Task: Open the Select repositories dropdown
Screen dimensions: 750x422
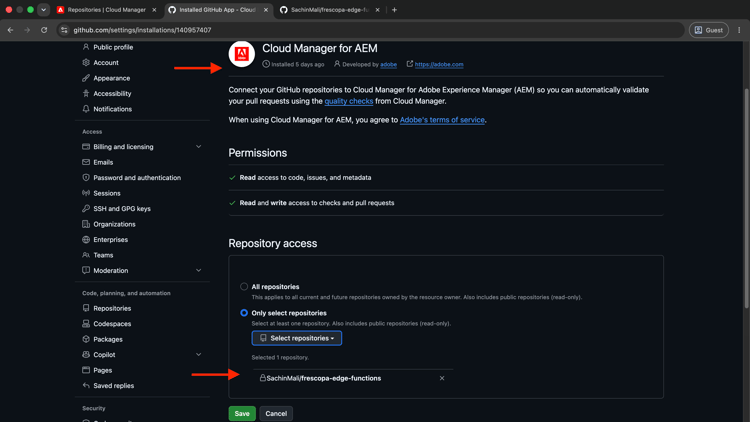Action: click(297, 338)
